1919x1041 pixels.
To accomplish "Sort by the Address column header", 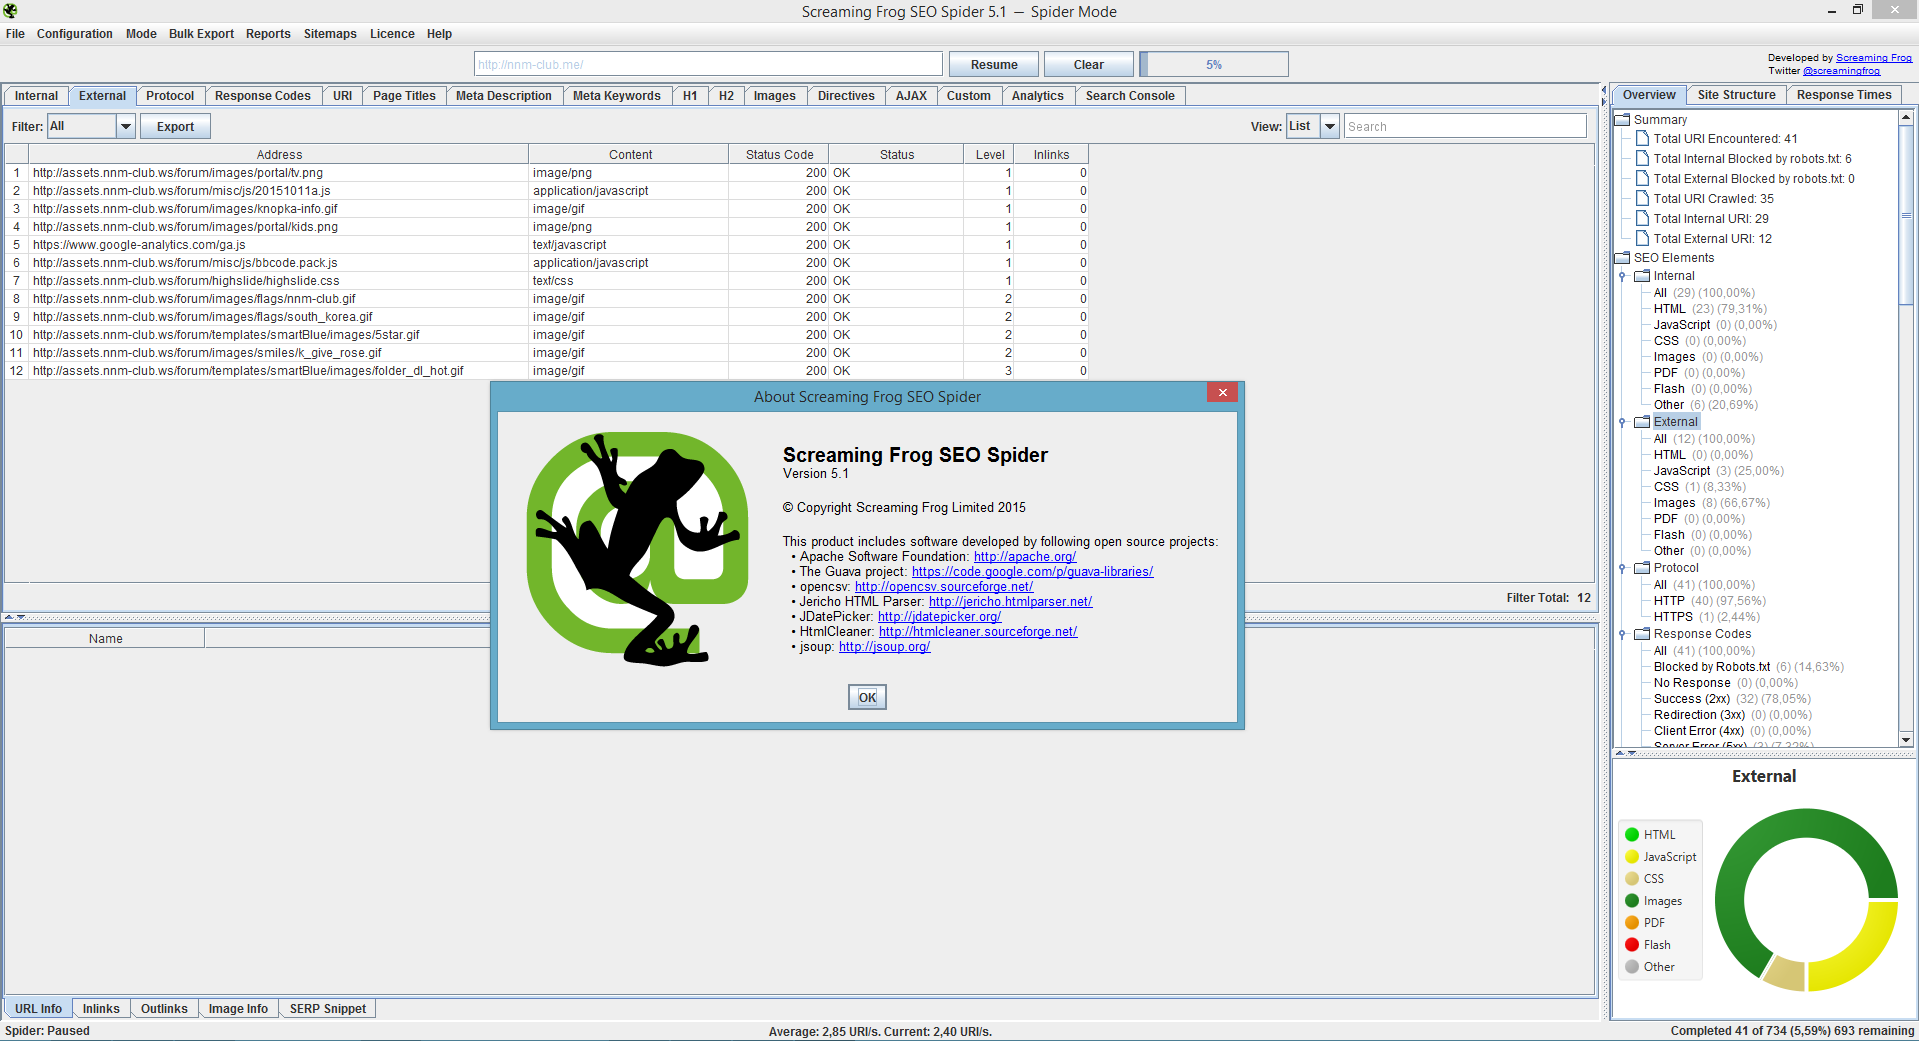I will click(279, 155).
